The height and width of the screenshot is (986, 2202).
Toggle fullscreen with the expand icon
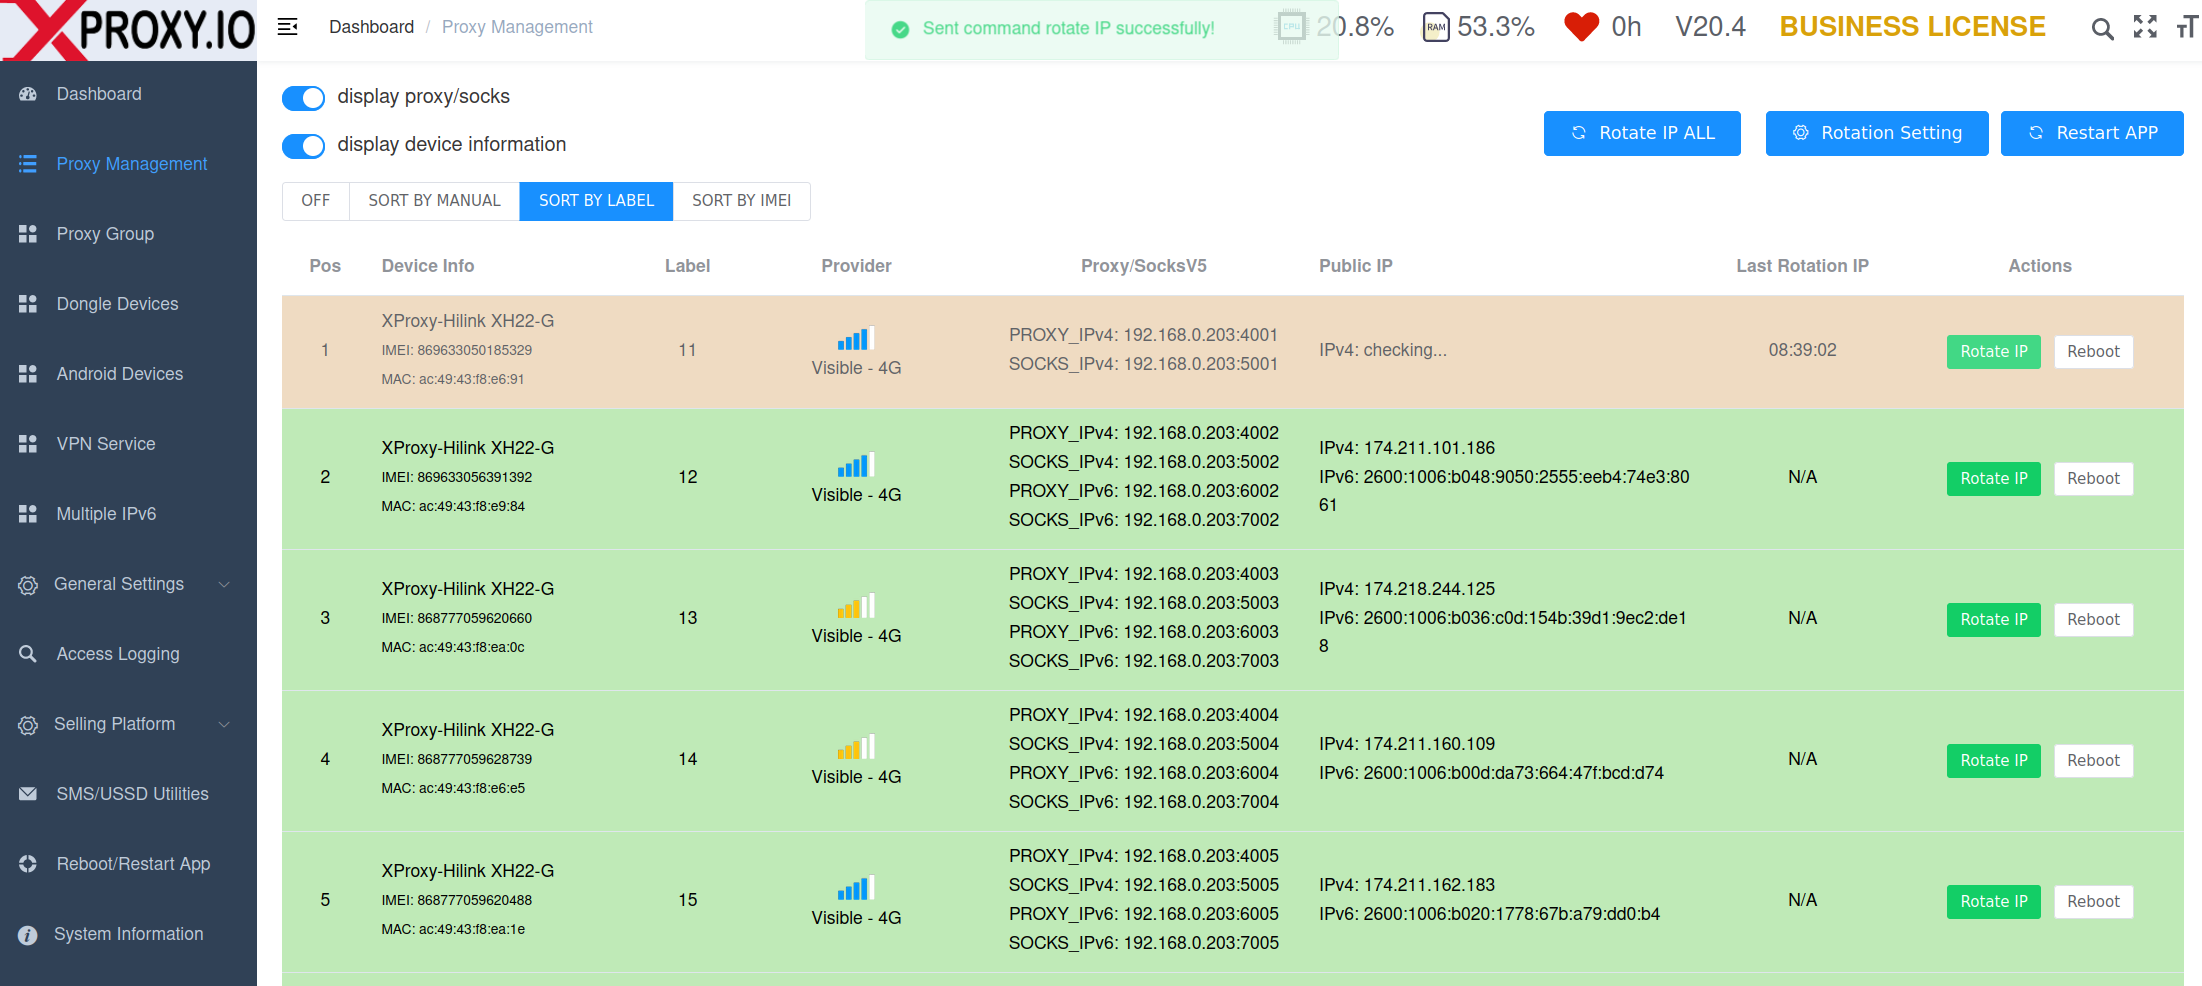(2145, 27)
